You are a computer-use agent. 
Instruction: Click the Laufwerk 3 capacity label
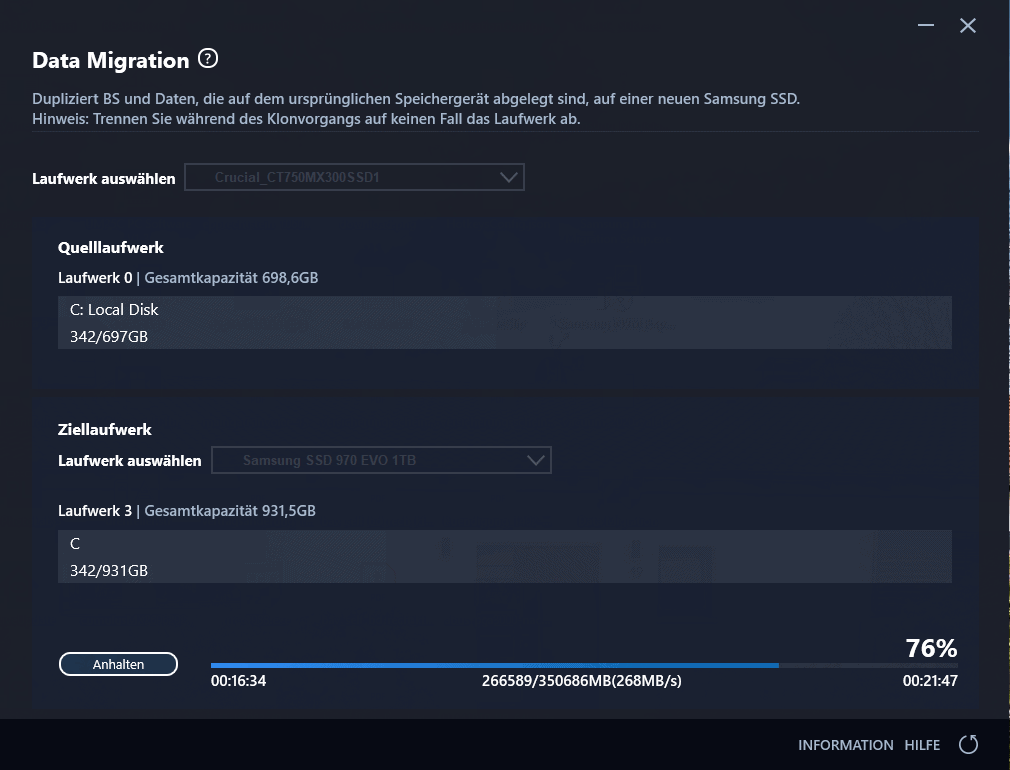[187, 511]
